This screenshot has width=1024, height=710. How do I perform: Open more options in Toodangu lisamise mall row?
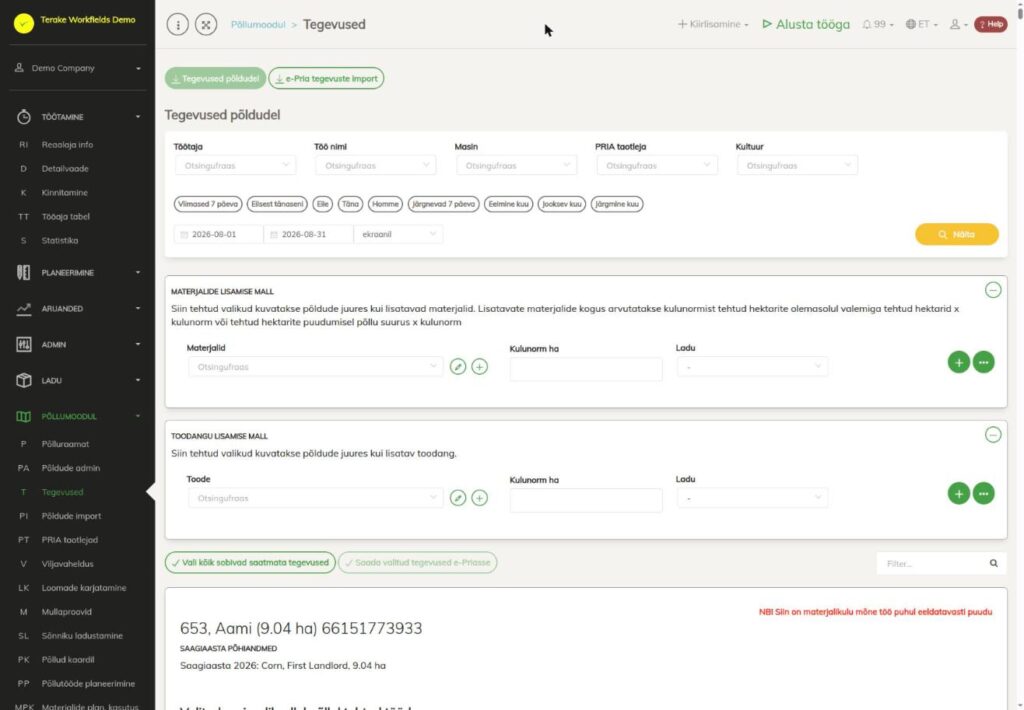click(x=984, y=493)
